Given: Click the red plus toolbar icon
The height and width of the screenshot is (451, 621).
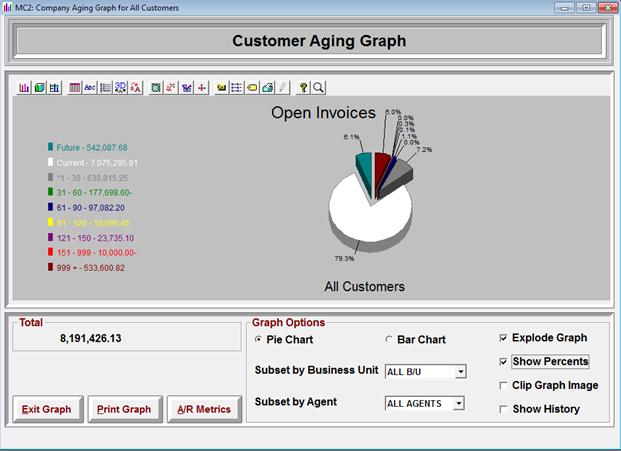Looking at the screenshot, I should 202,88.
